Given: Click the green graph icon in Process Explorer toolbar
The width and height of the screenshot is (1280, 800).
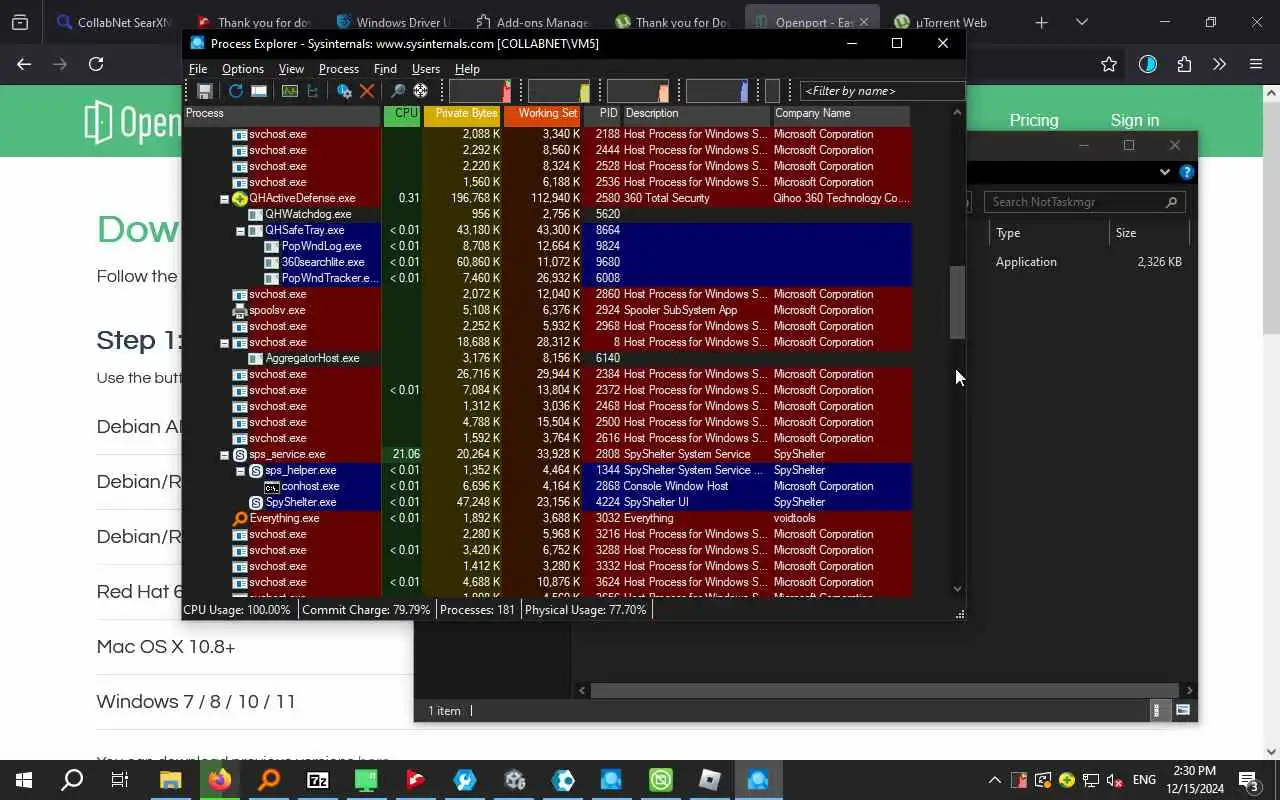Looking at the screenshot, I should click(x=290, y=91).
